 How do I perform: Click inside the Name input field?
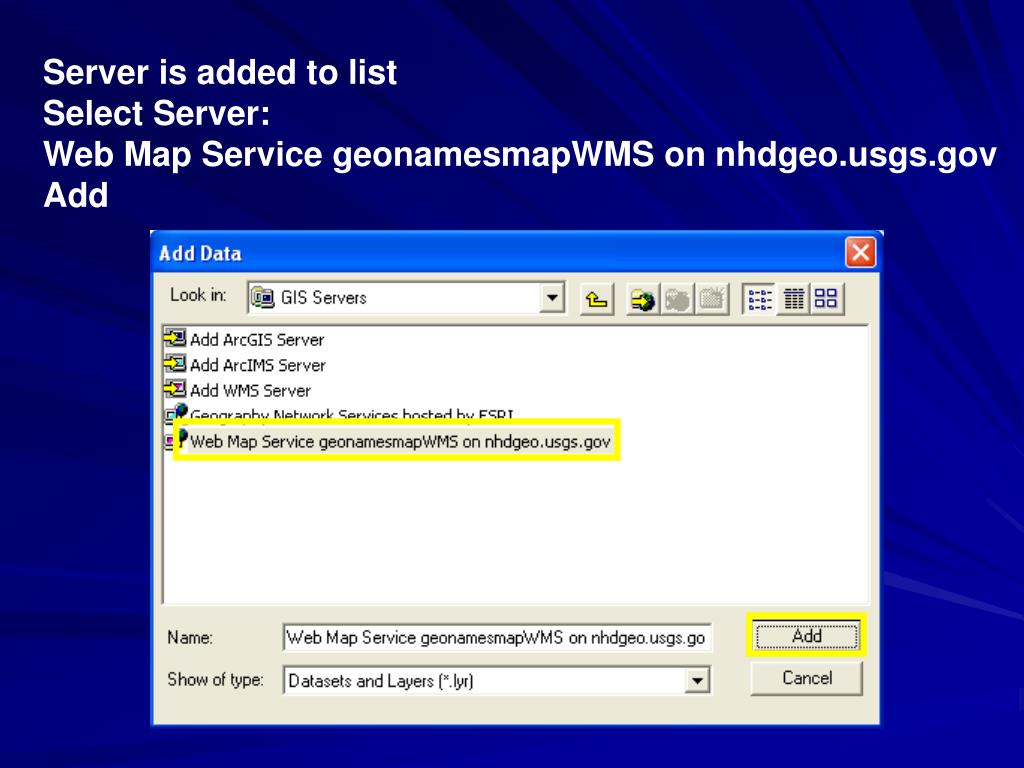[x=497, y=637]
